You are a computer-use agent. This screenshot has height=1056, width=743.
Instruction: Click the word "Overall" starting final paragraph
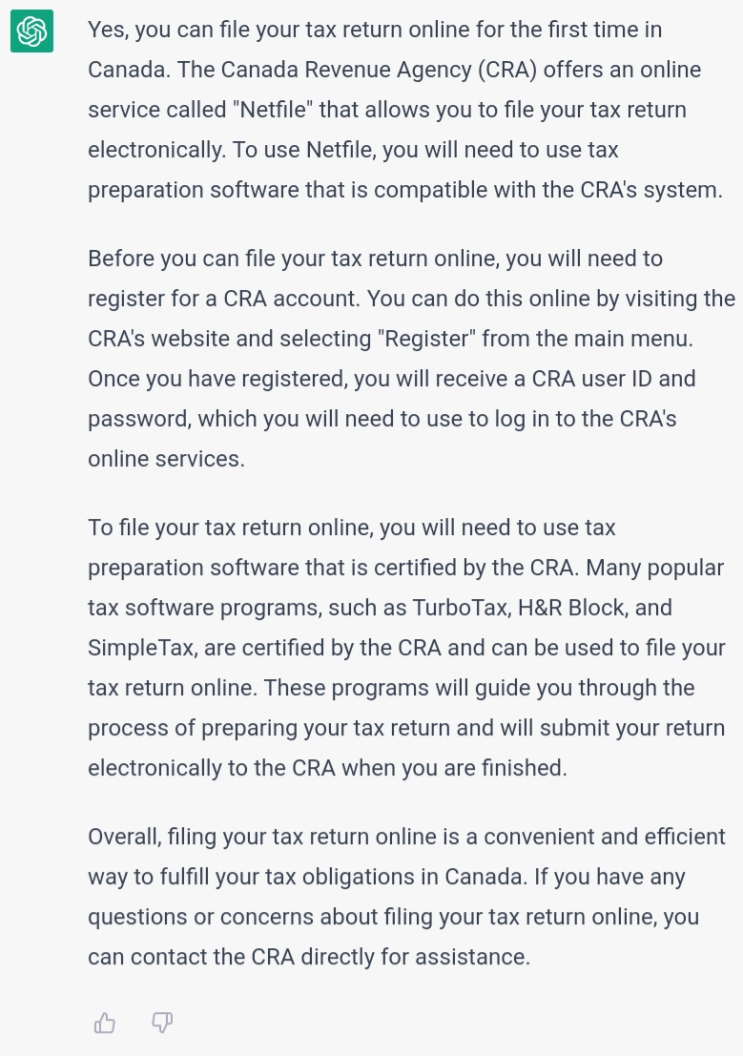pos(122,836)
